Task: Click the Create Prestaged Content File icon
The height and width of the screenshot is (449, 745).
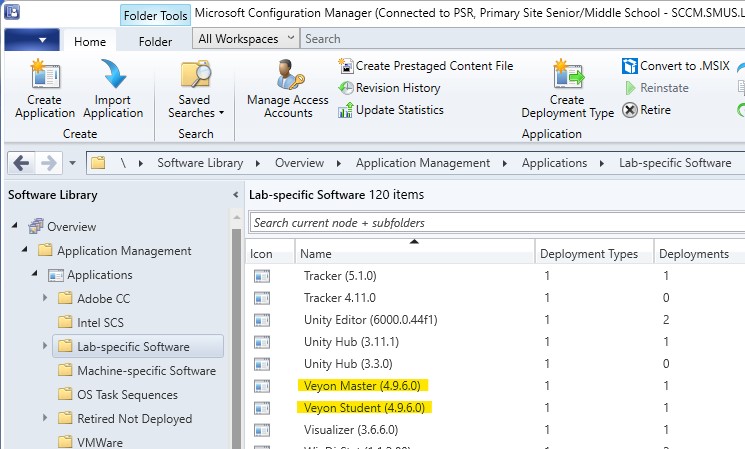Action: [x=346, y=66]
